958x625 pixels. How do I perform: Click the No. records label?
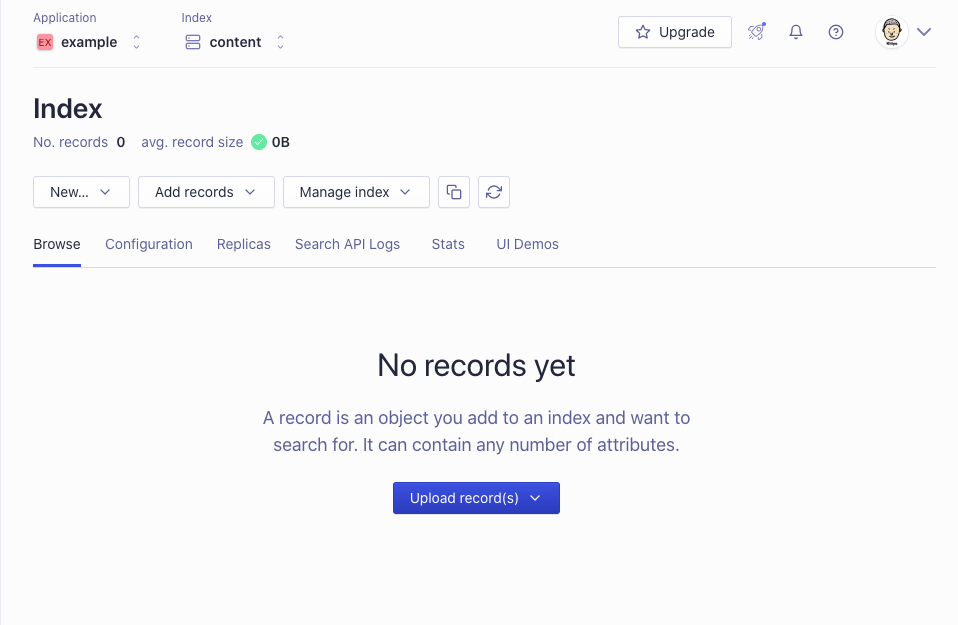pyautogui.click(x=70, y=142)
